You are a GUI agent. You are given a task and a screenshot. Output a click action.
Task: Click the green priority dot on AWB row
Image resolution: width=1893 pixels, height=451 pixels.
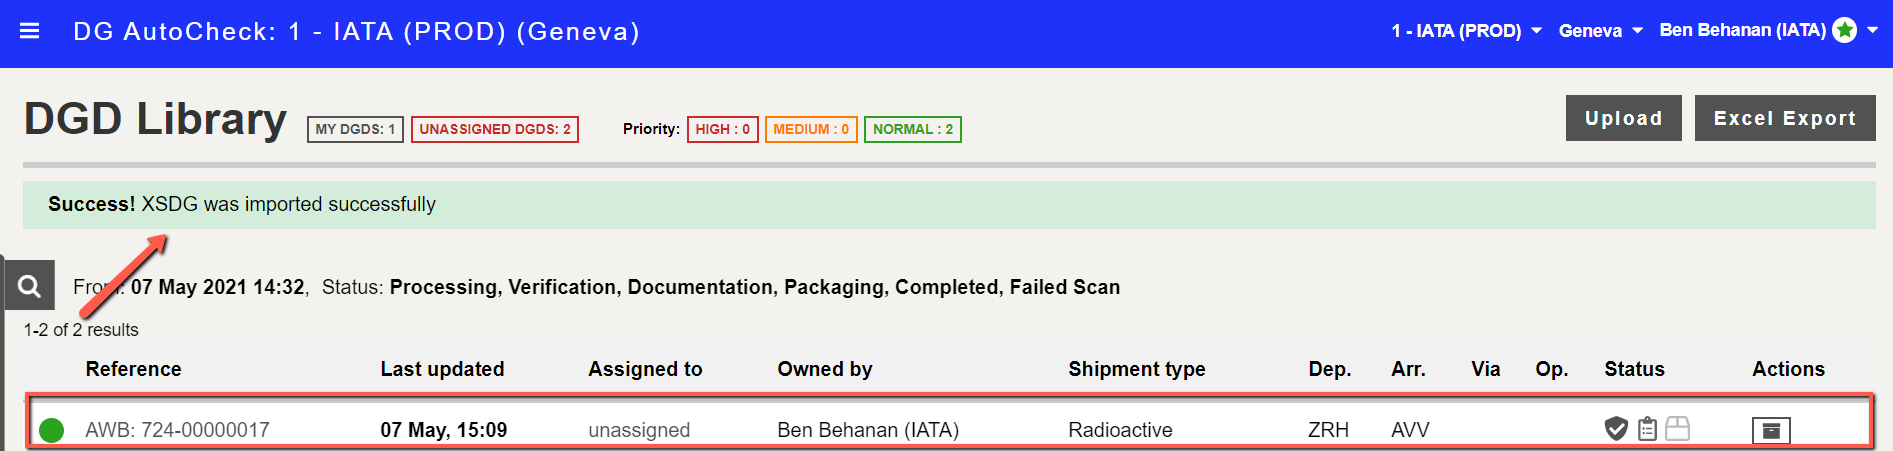click(x=51, y=430)
